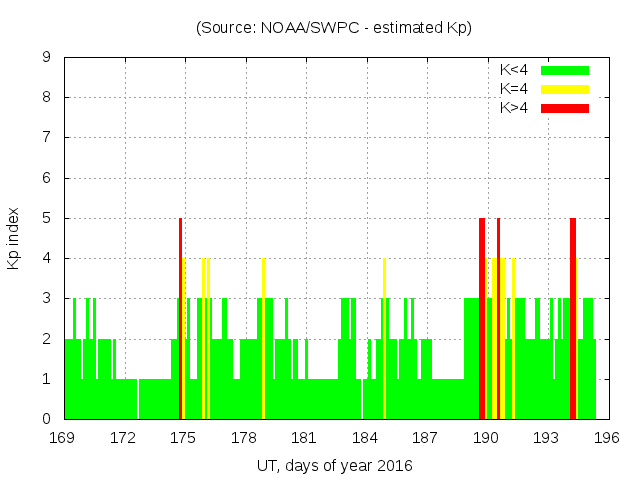This screenshot has height=480, width=640.
Task: Click the y-axis tick label 5
Action: click(46, 218)
